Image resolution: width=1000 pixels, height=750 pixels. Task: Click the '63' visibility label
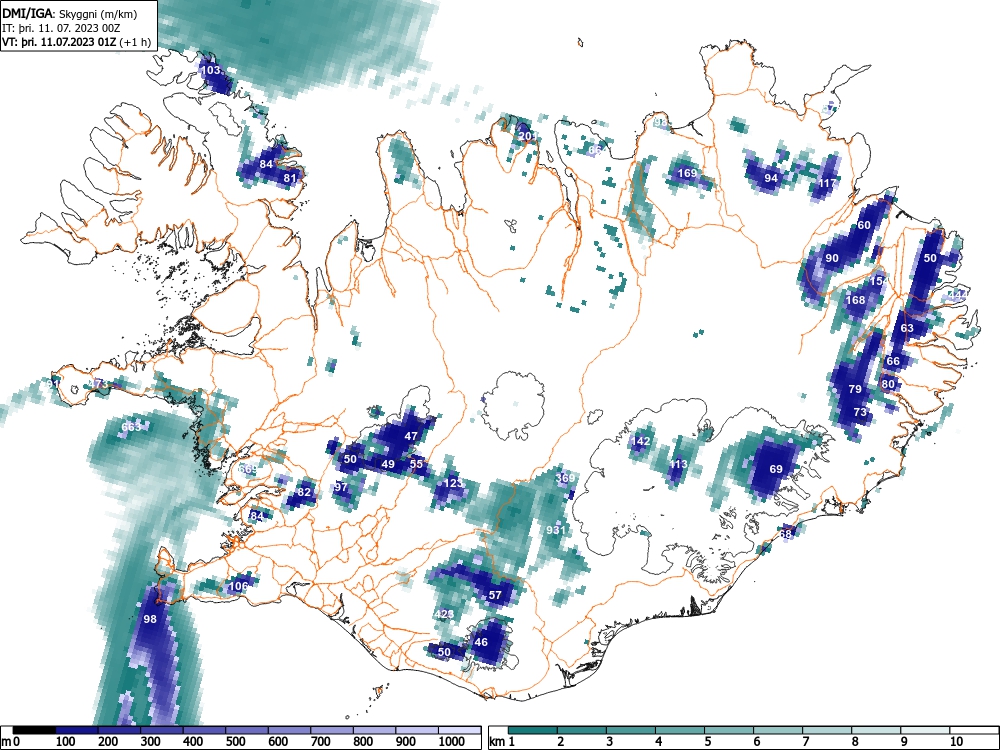pos(907,328)
